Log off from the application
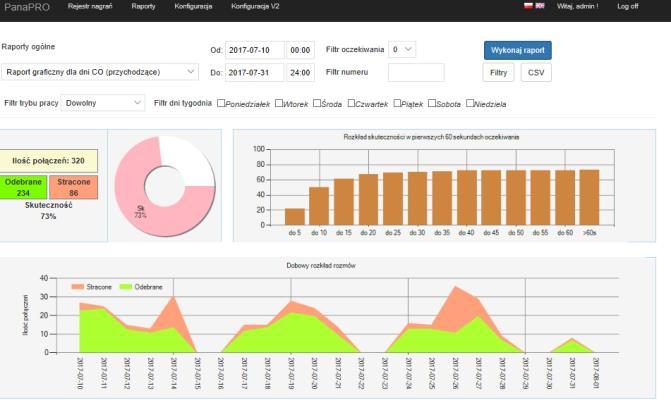671x405 pixels. (627, 6)
